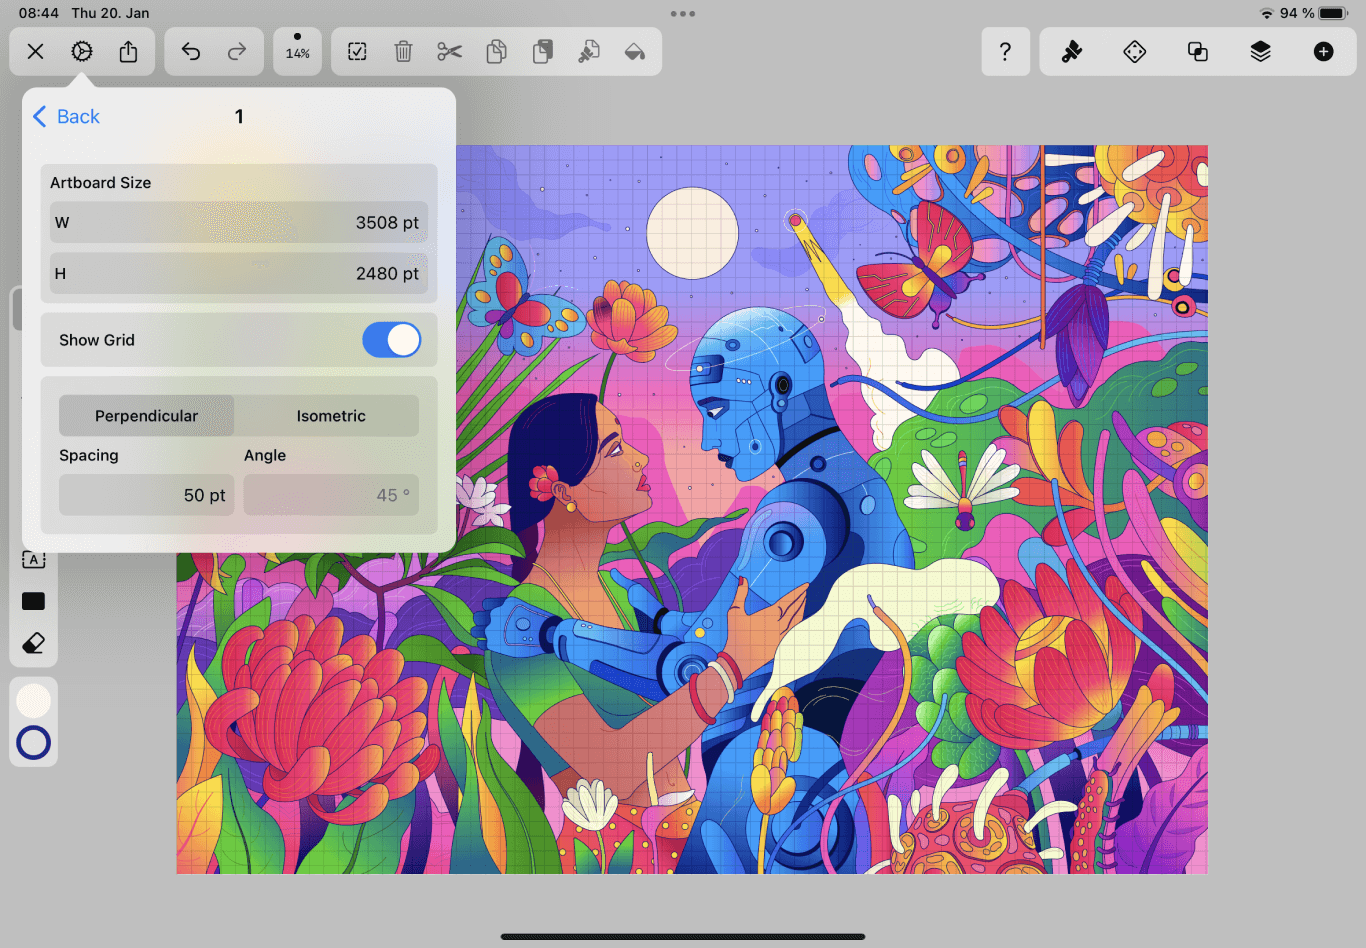Image resolution: width=1366 pixels, height=948 pixels.
Task: Select the fill bucket tool
Action: (635, 52)
